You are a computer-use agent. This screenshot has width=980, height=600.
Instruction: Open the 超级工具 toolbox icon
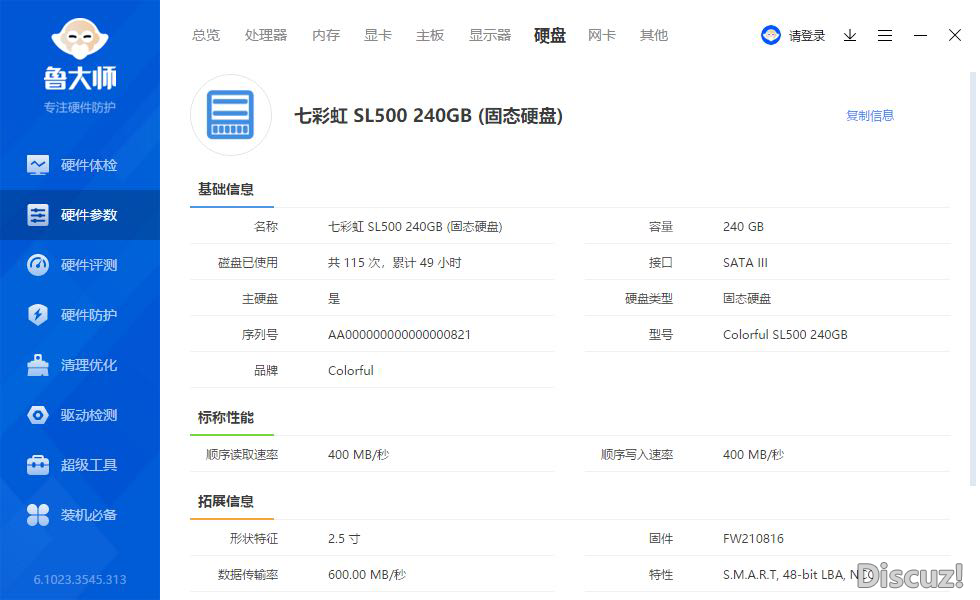click(x=38, y=465)
